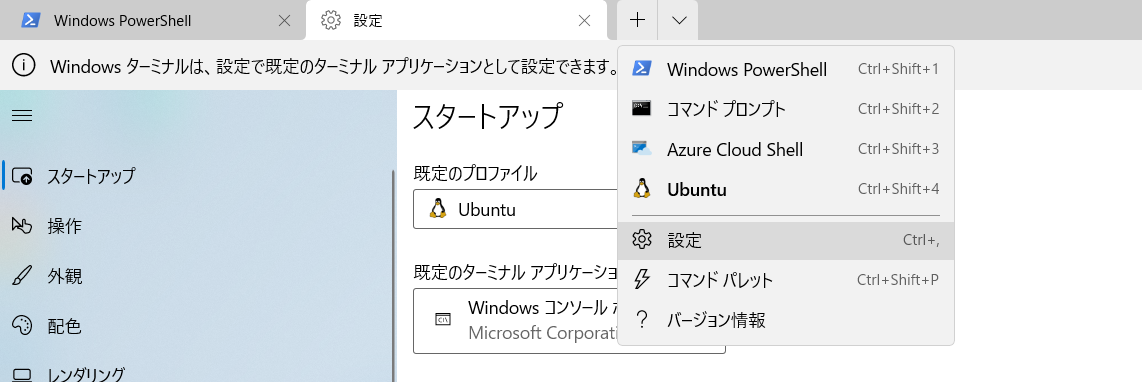
Task: Click the スタートアップ page heading
Action: click(487, 117)
